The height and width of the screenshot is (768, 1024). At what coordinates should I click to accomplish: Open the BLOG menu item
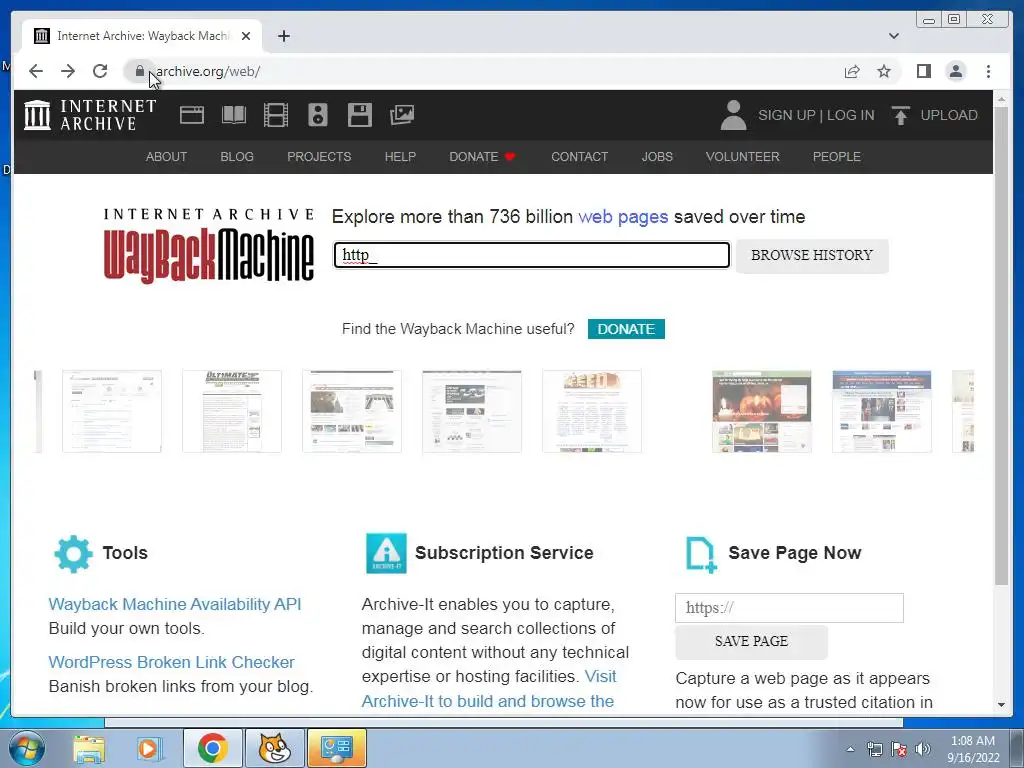click(237, 157)
